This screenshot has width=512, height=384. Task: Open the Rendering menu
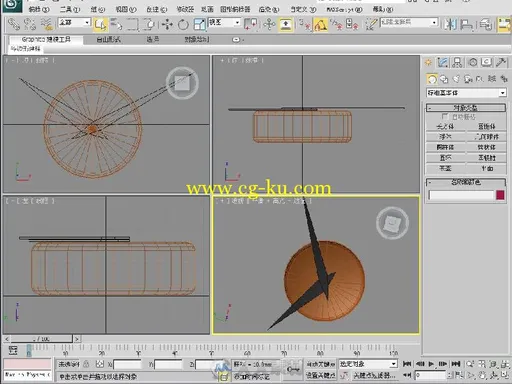[269, 9]
